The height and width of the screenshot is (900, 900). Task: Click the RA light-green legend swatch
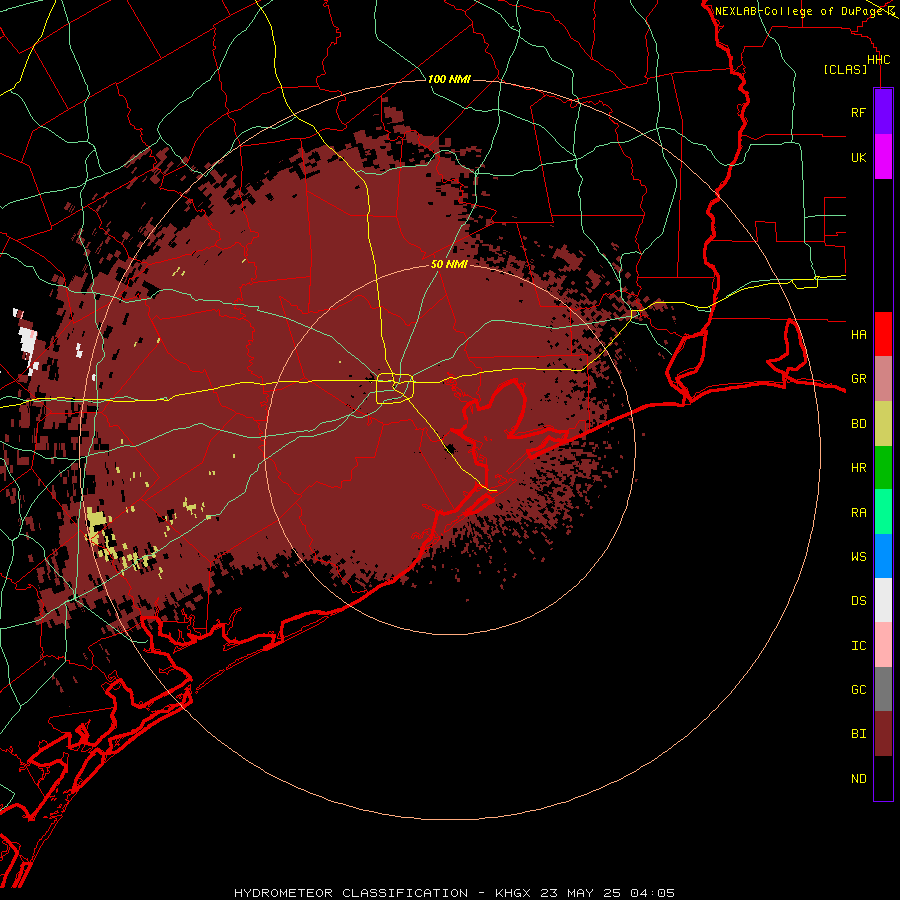tap(883, 512)
